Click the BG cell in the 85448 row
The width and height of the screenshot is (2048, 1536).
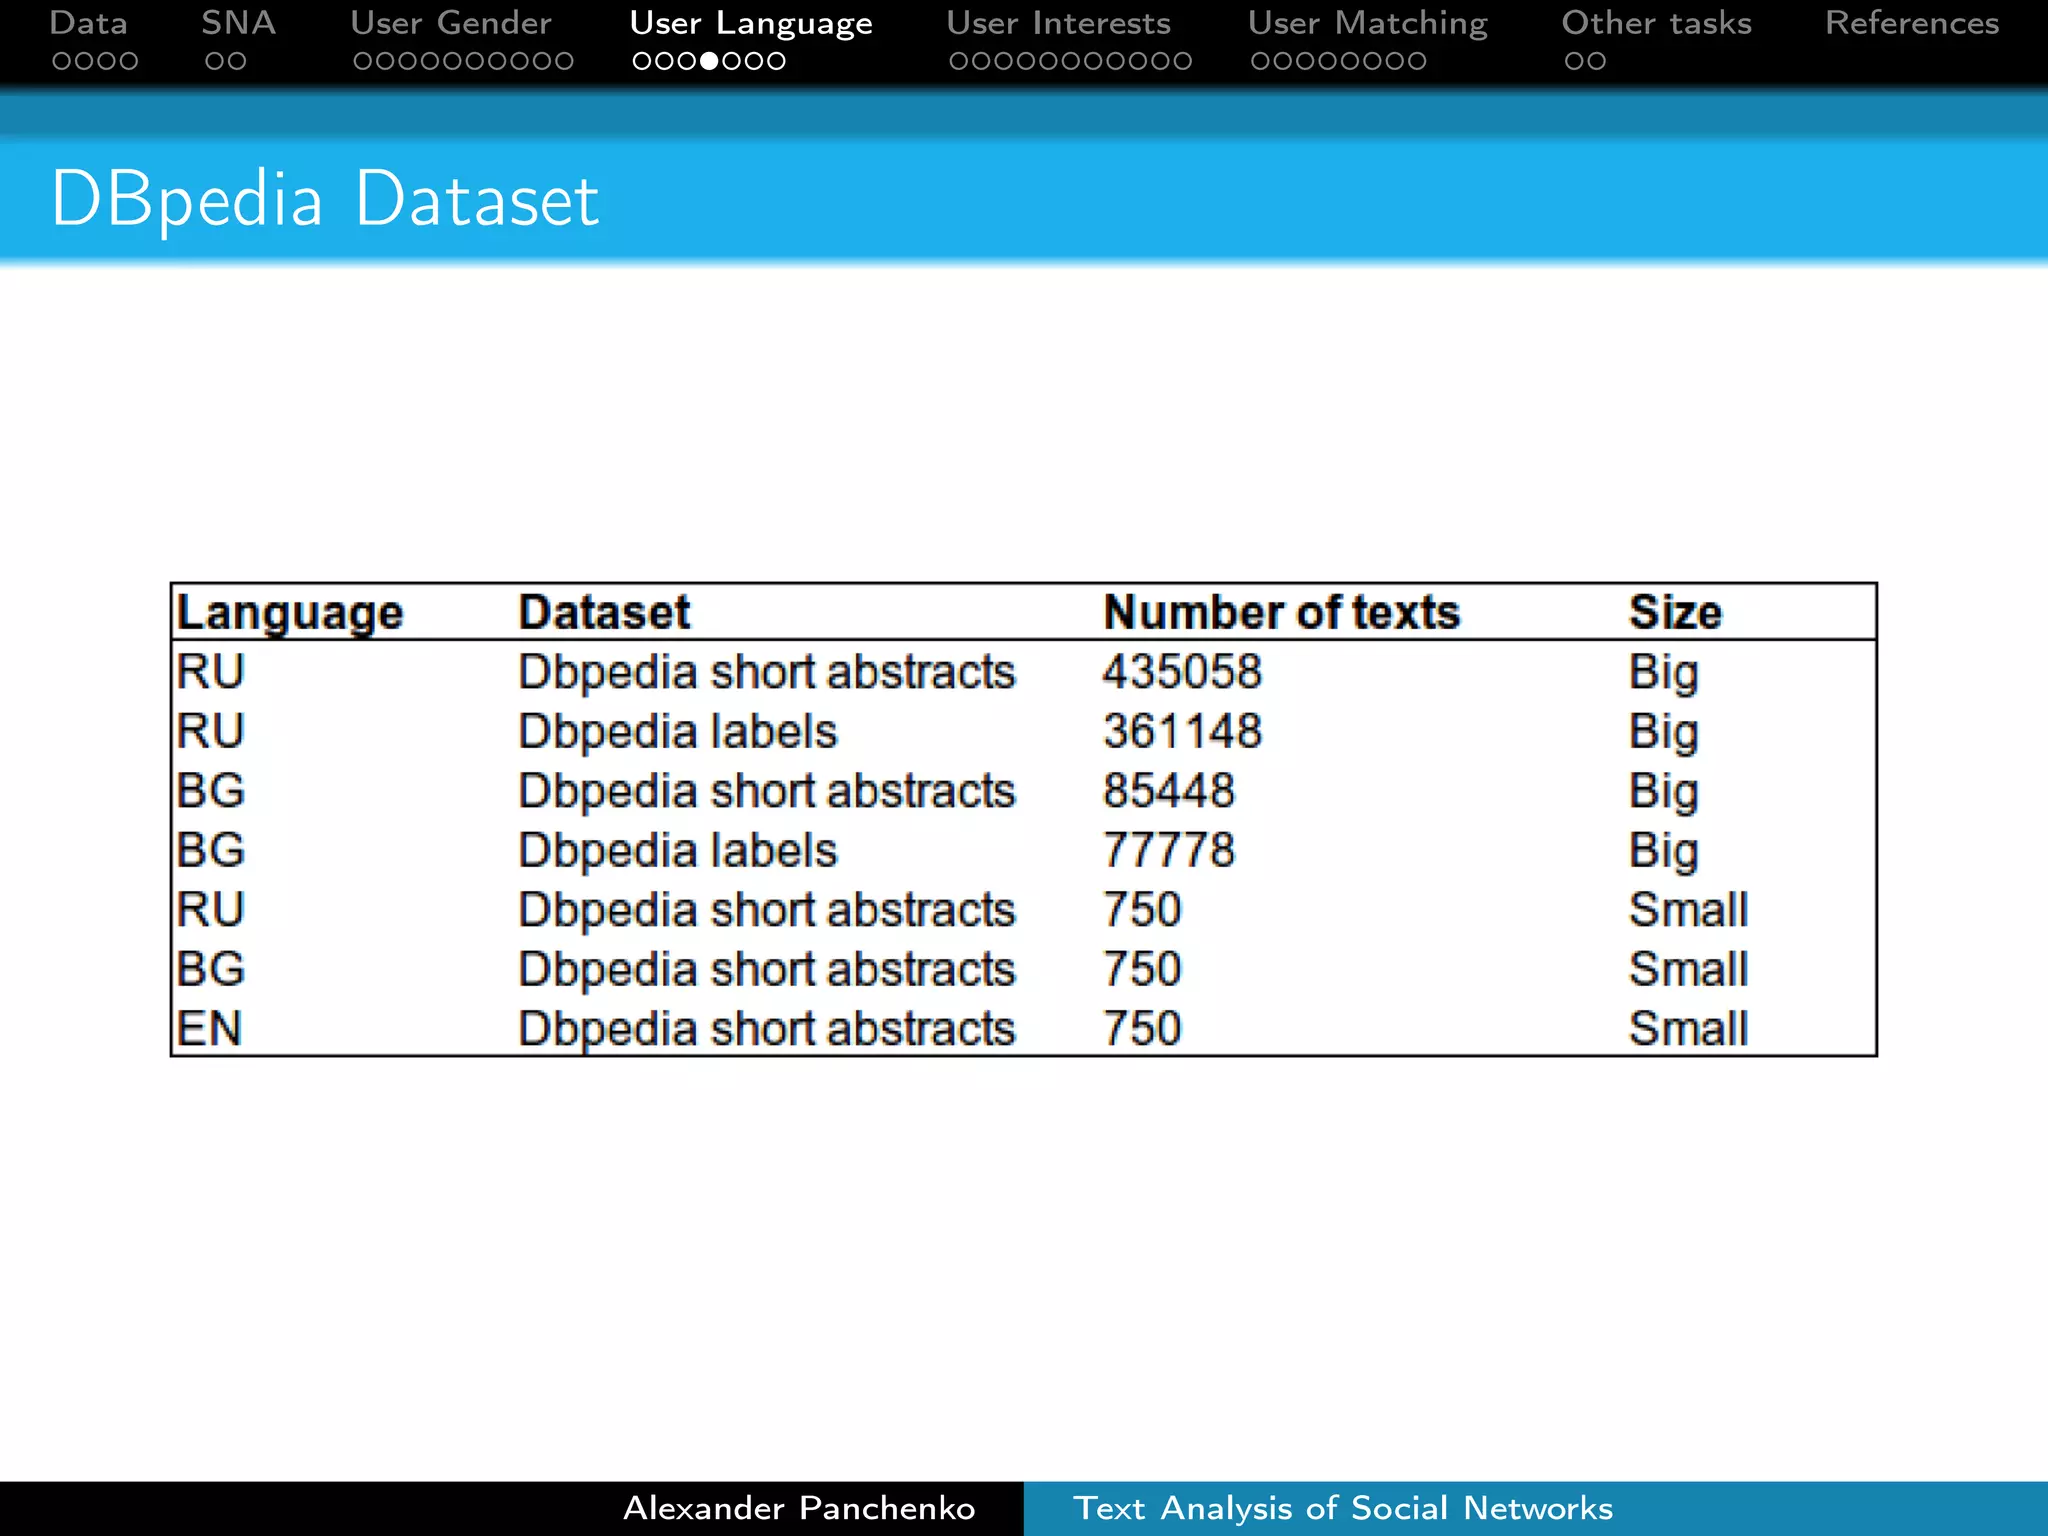(x=211, y=790)
